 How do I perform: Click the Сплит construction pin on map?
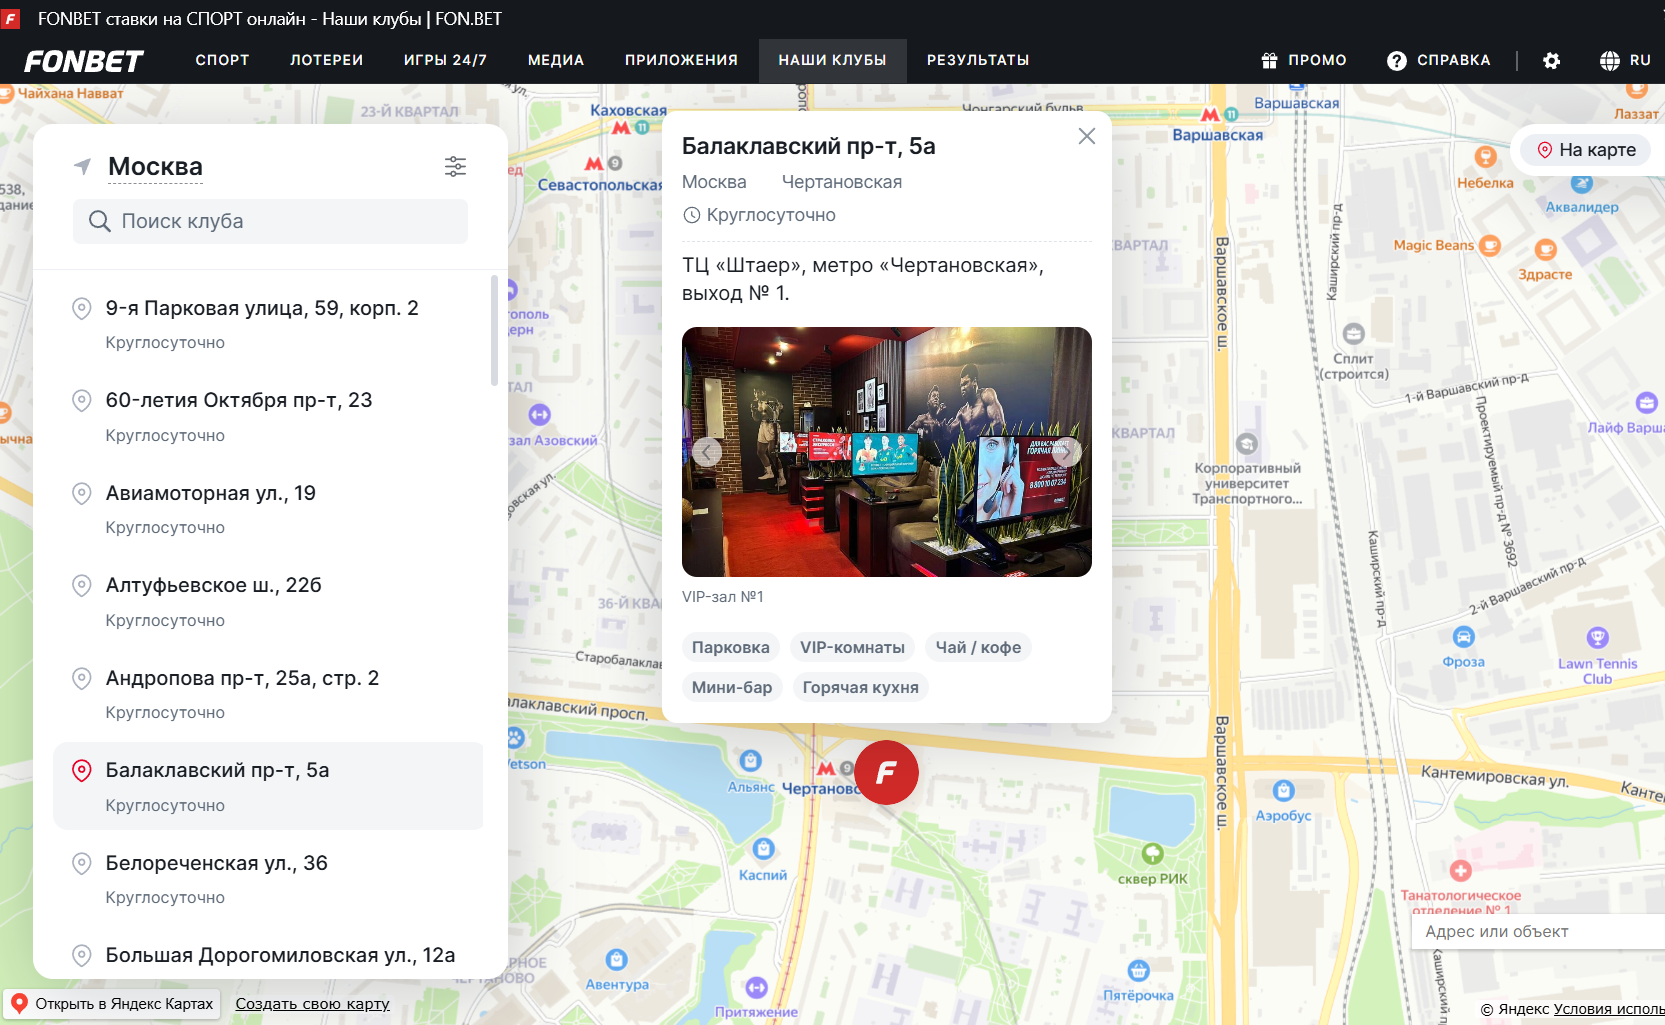[x=1354, y=334]
